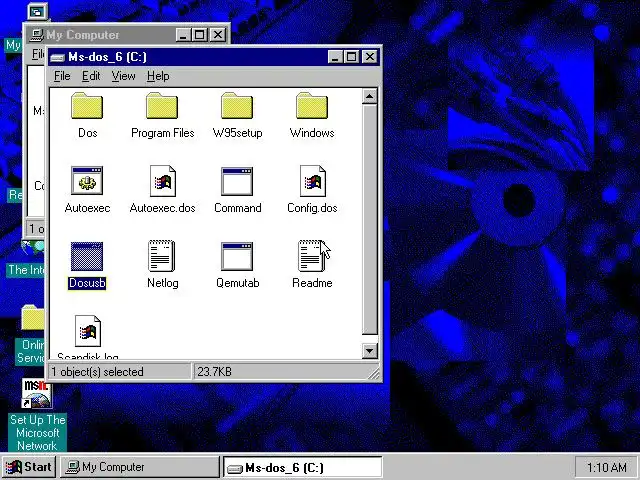The image size is (640, 480).
Task: Click the Ms-dos_6 window resize grip
Action: pos(373,373)
